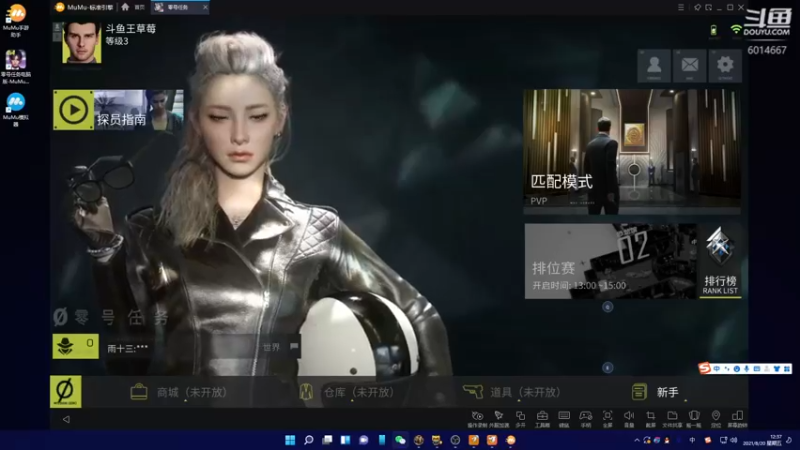Open the yellow agent hat badge button

[x=76, y=346]
